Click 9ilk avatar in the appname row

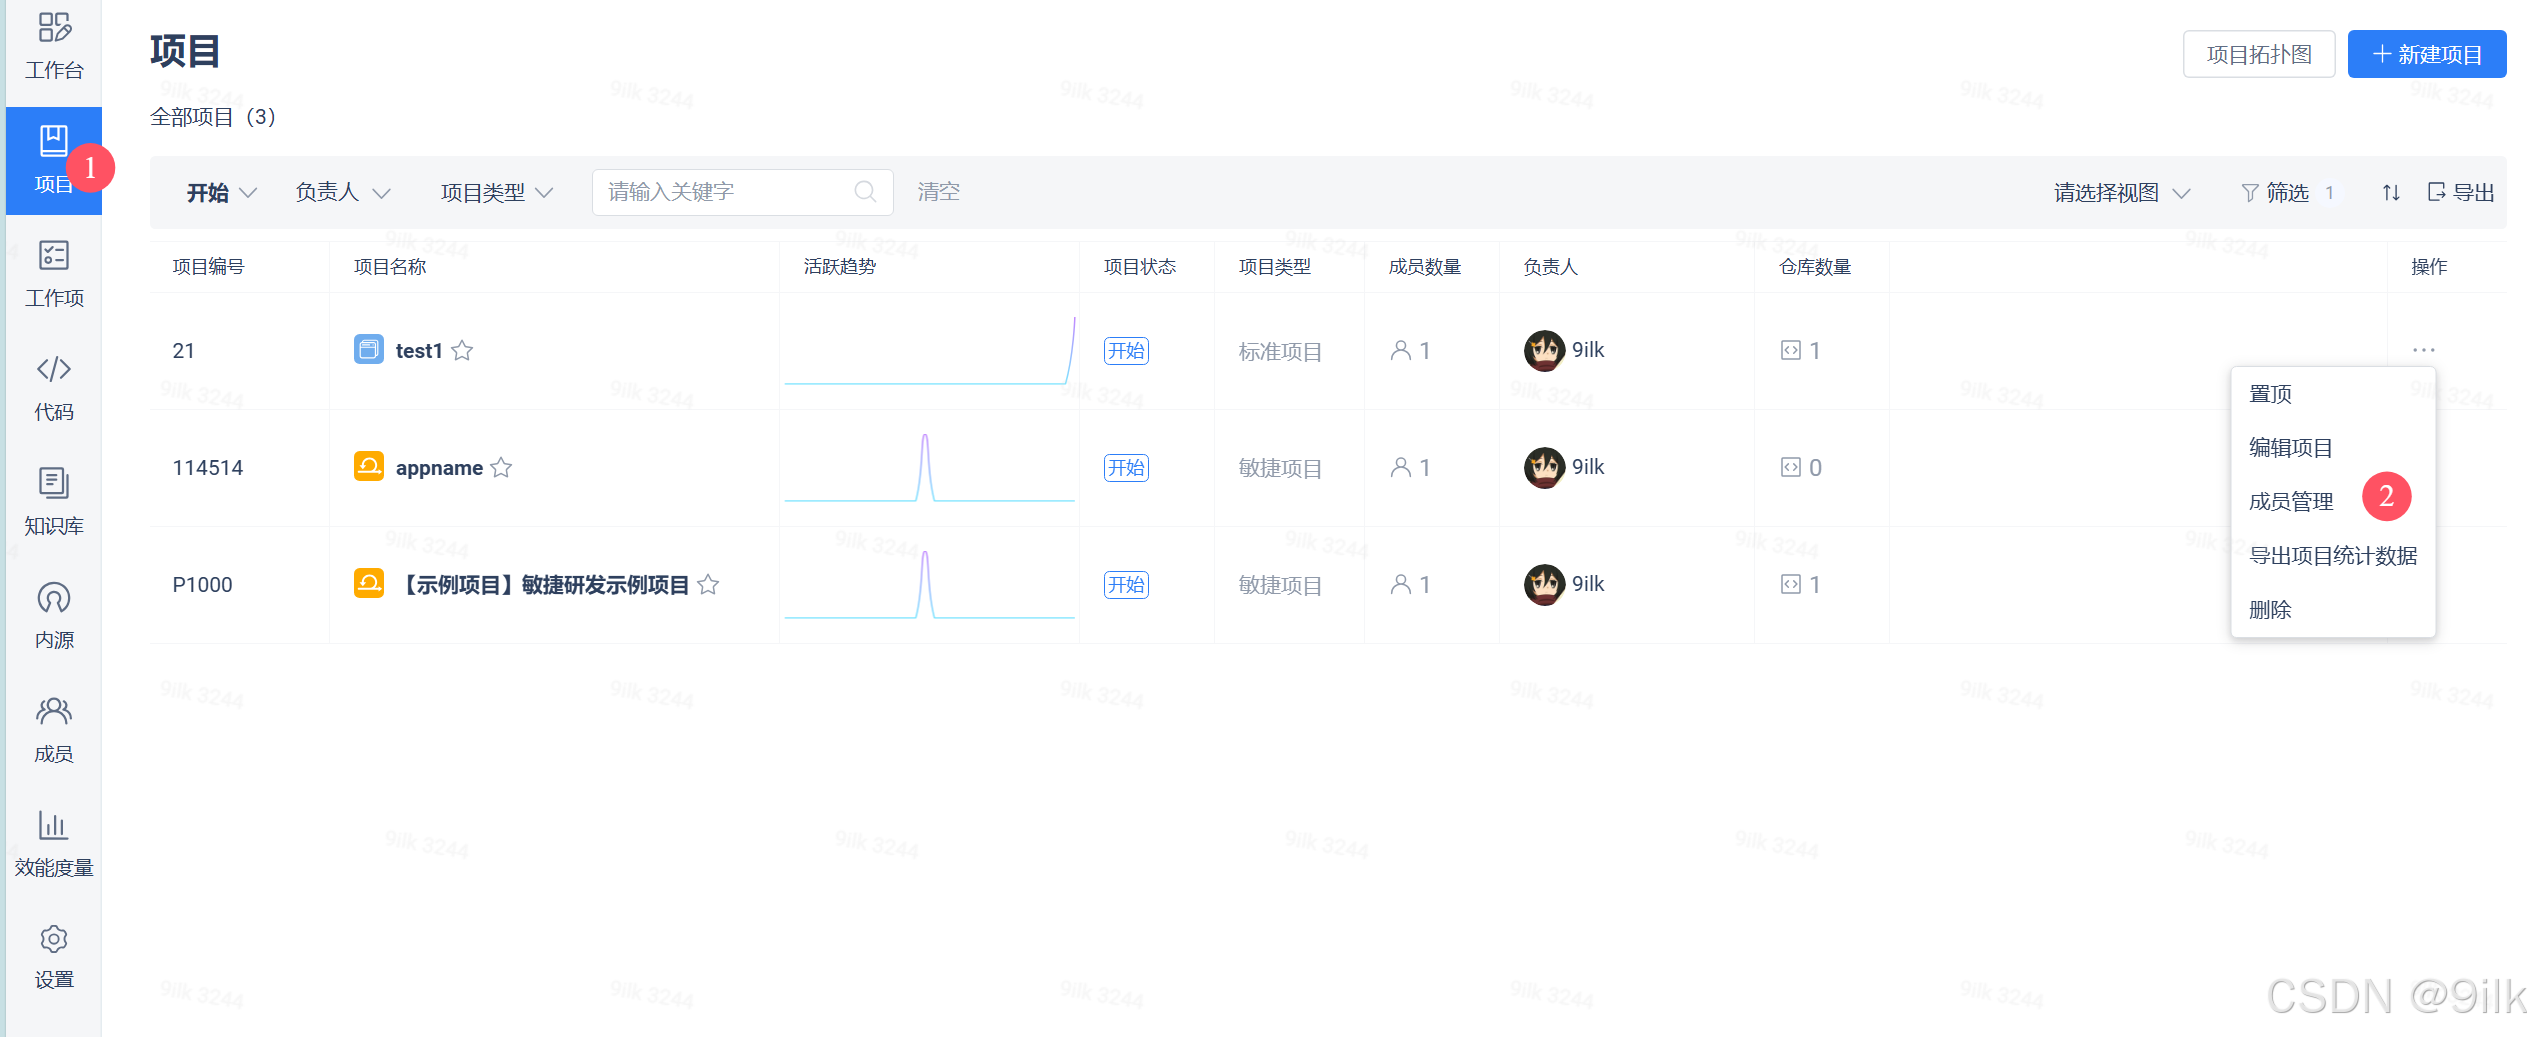click(x=1544, y=467)
